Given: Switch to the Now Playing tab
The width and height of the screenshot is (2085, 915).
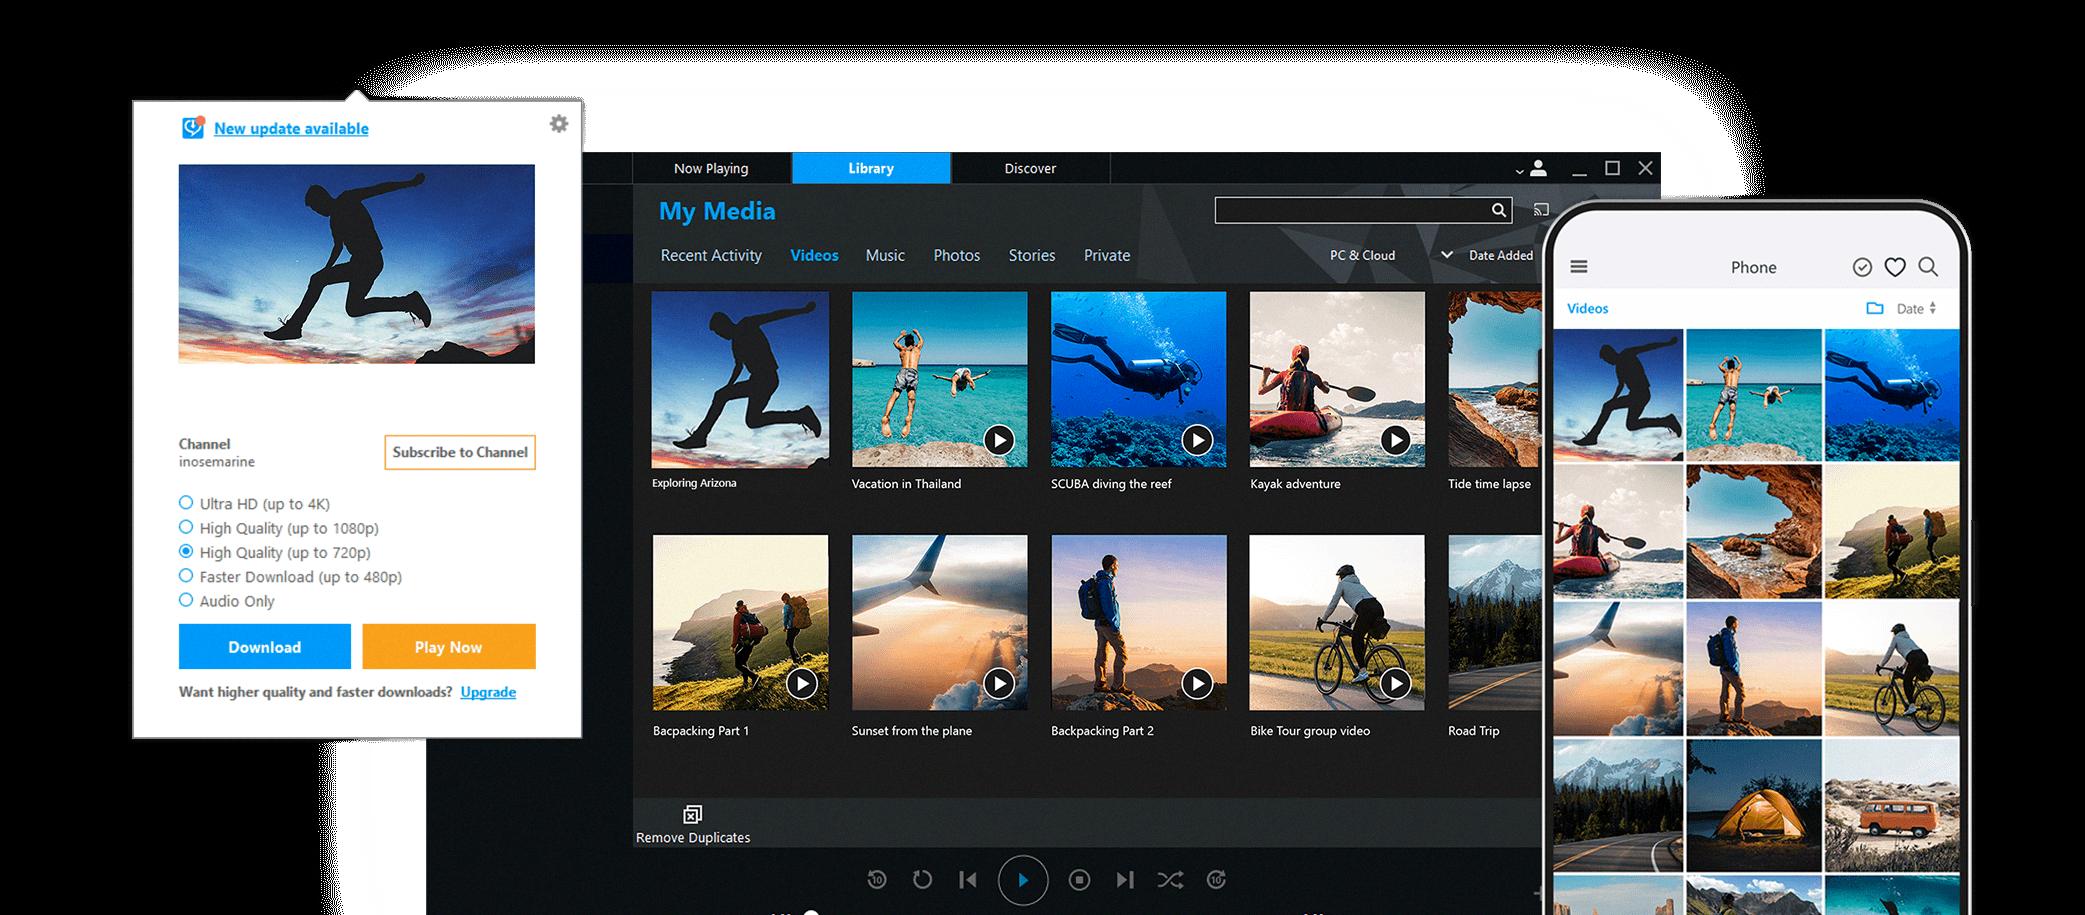Looking at the screenshot, I should click(712, 168).
